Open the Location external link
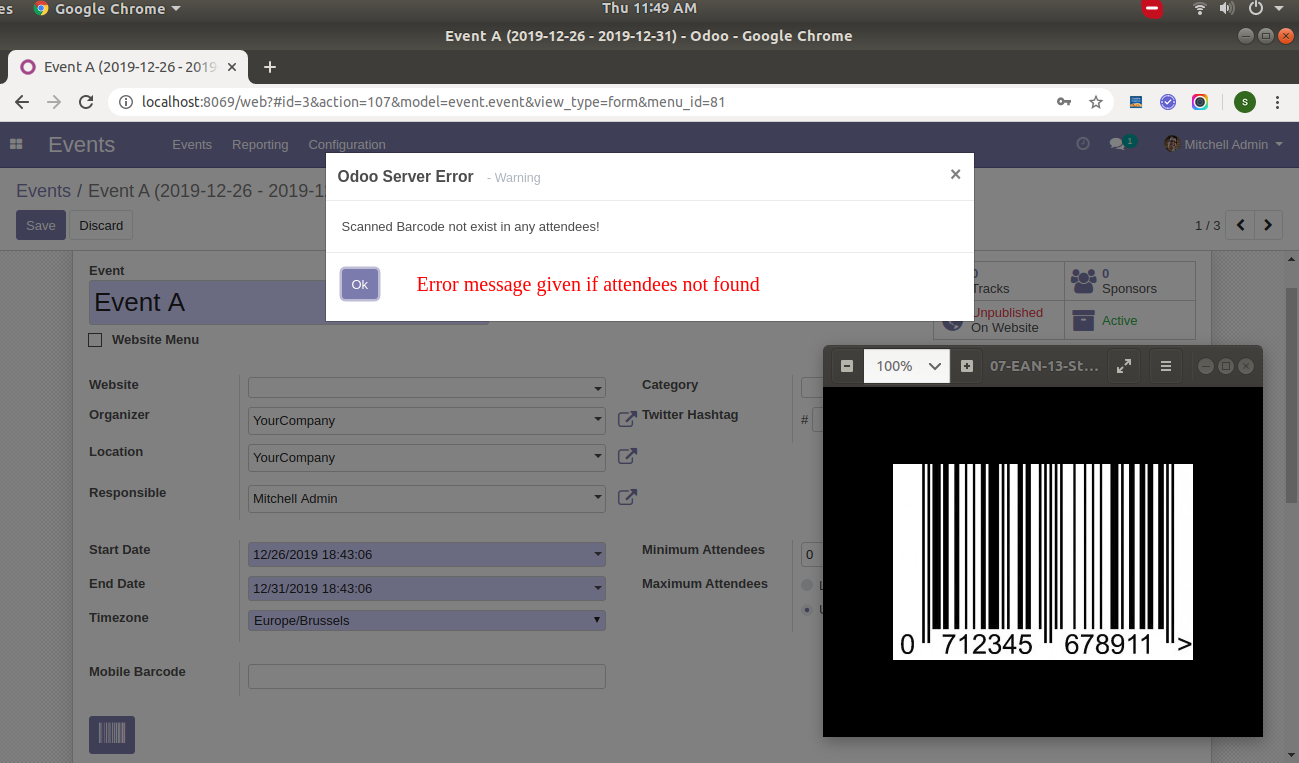This screenshot has width=1299, height=763. [627, 457]
